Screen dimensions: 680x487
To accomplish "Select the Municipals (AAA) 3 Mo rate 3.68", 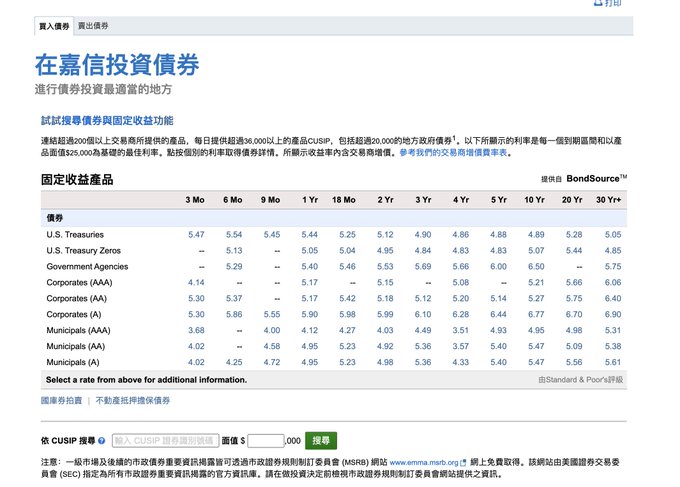I will (x=196, y=330).
